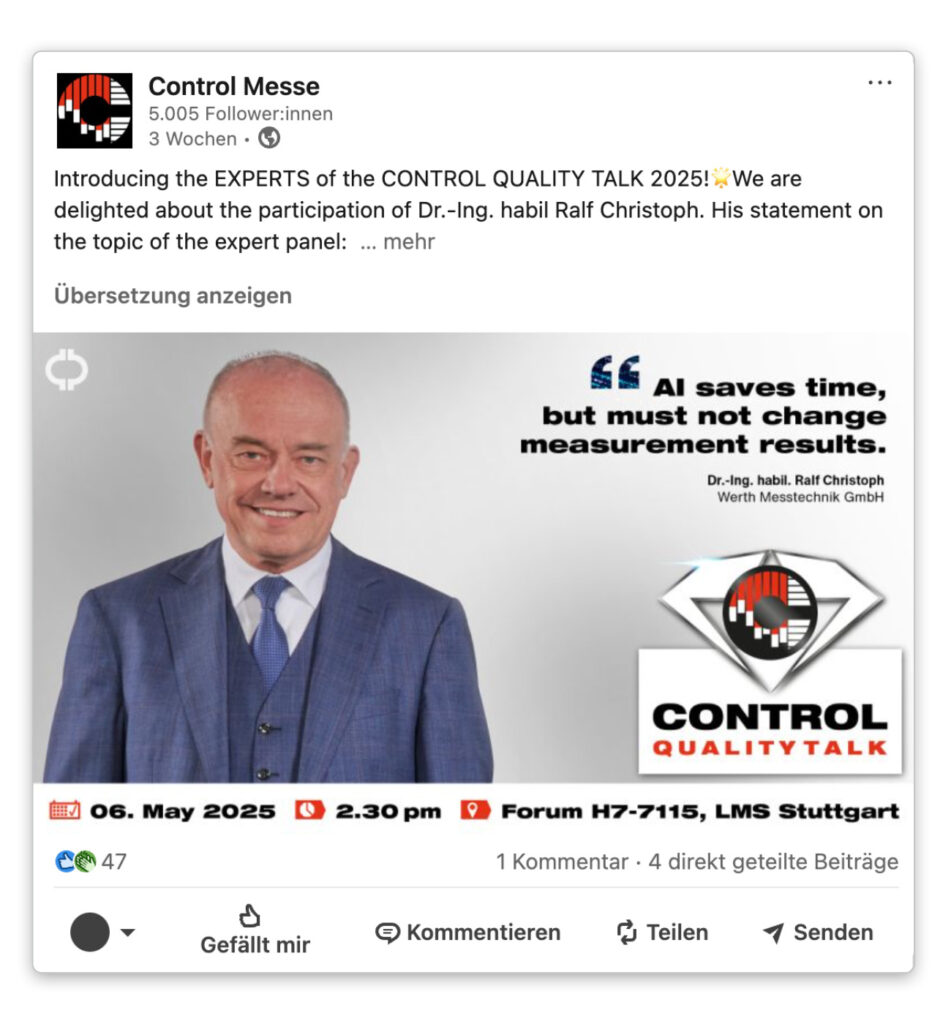Click the comment bubble icon
951x1024 pixels.
pyautogui.click(x=387, y=933)
